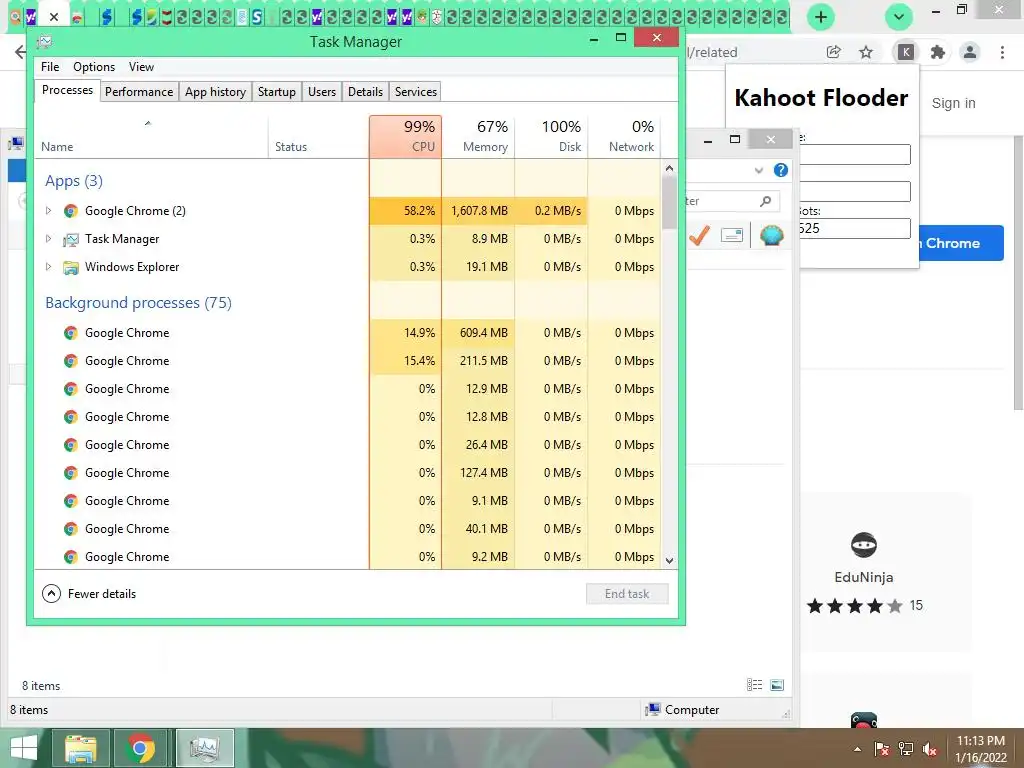Click the Background processes (75) heading

pos(138,303)
